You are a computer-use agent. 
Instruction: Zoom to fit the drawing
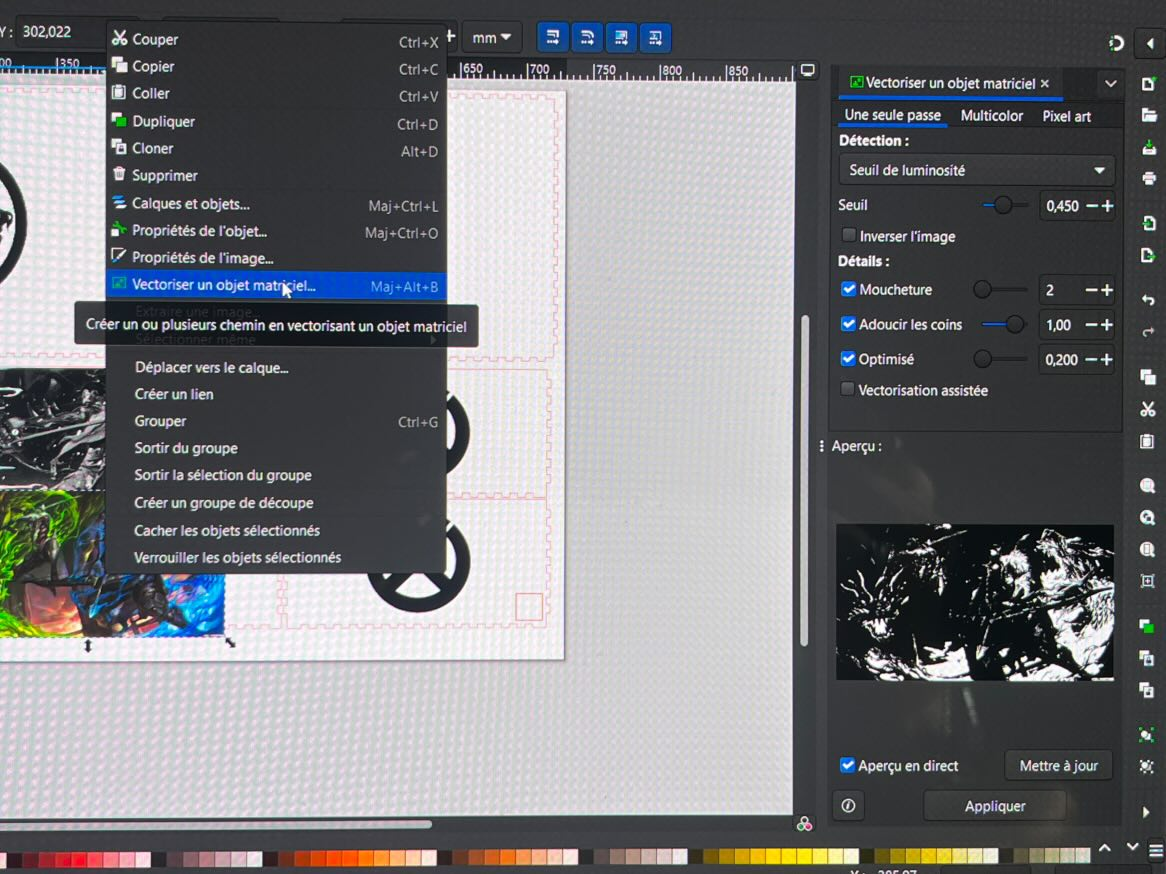coord(1148,518)
